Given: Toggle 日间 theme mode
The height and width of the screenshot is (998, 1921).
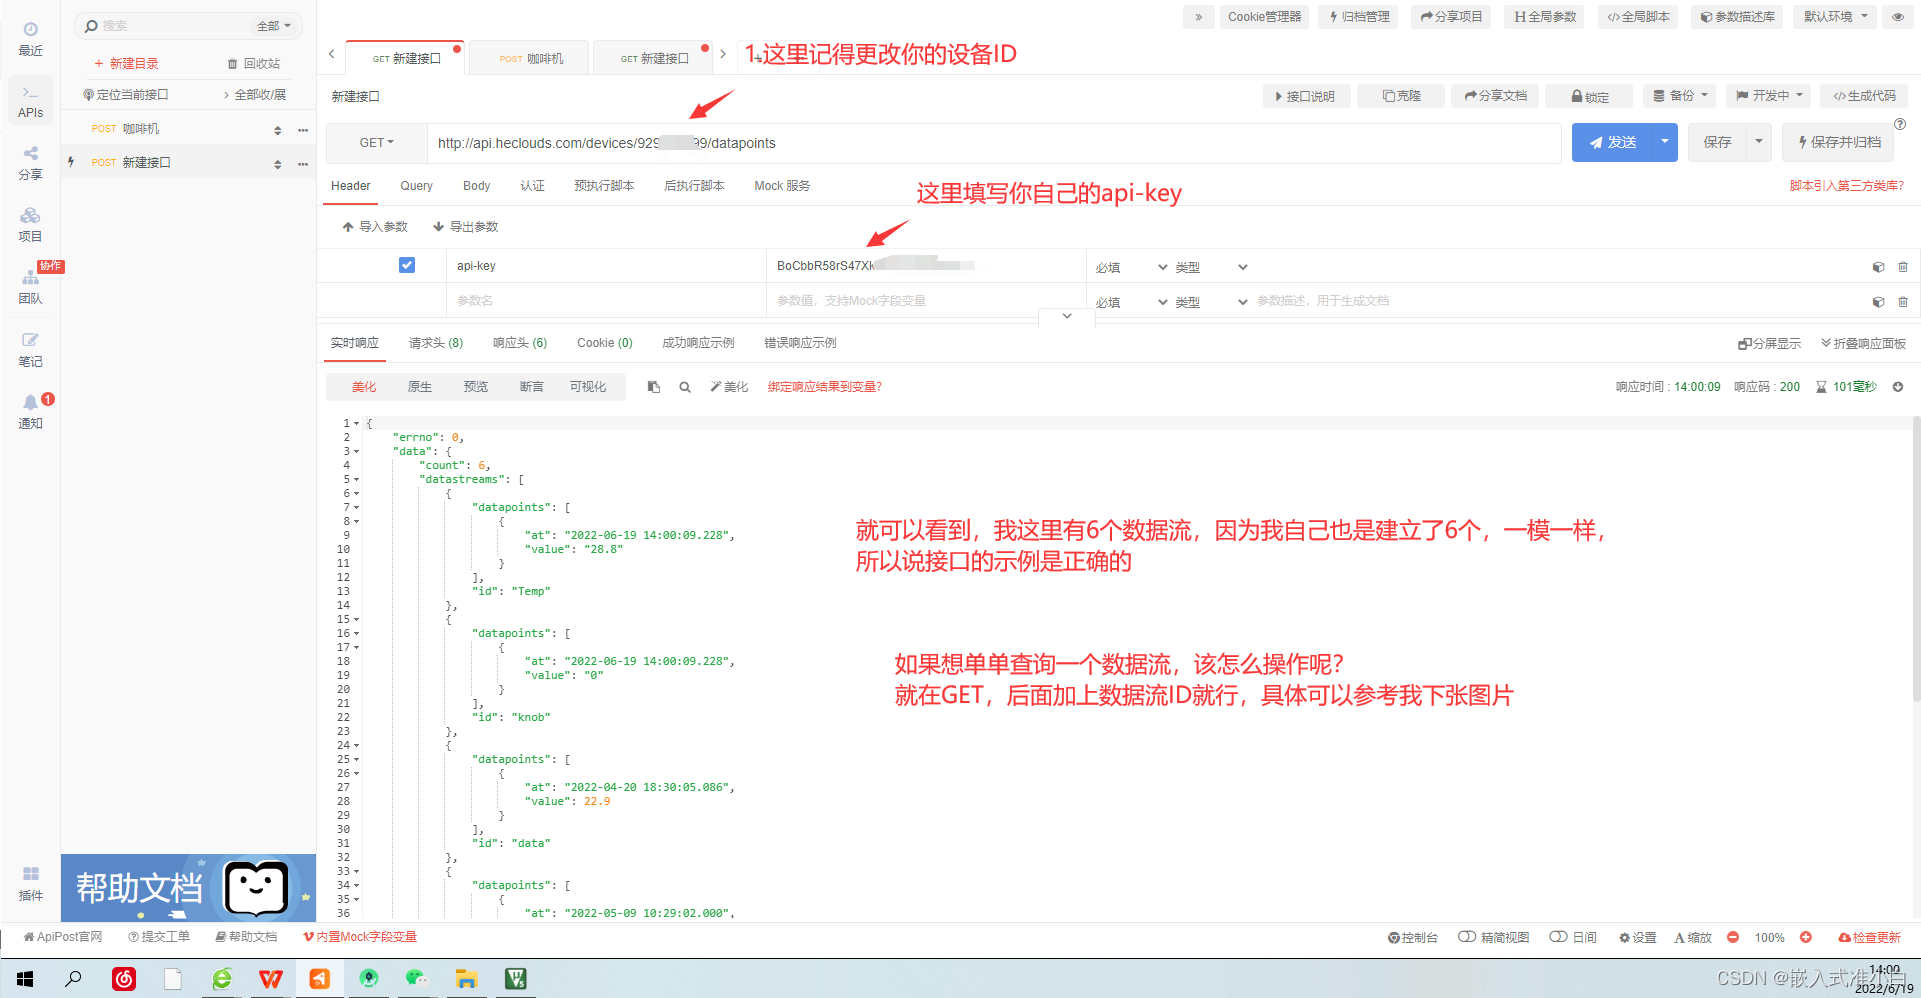Looking at the screenshot, I should coord(1572,937).
